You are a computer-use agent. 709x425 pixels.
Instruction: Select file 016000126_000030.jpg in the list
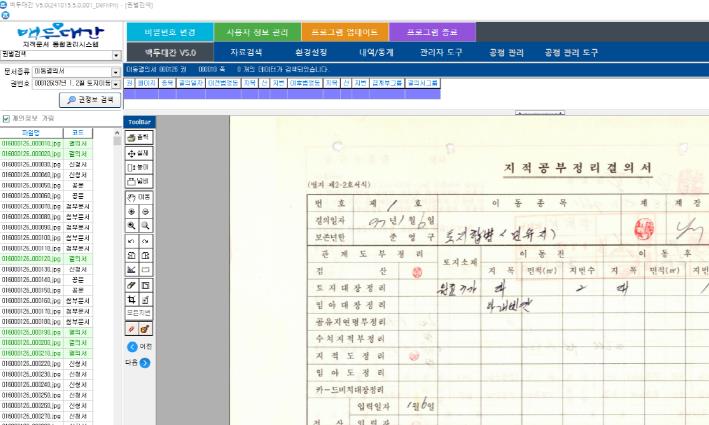pyautogui.click(x=32, y=163)
